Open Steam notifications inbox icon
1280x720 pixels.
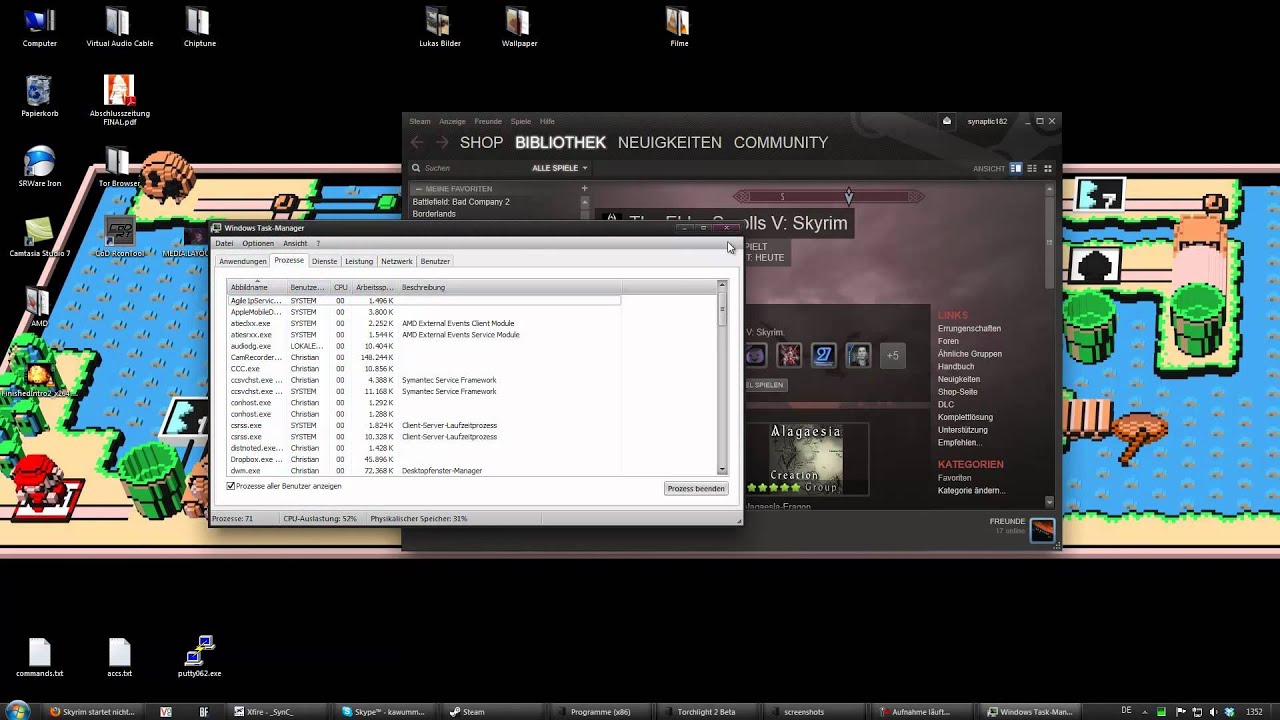click(947, 121)
